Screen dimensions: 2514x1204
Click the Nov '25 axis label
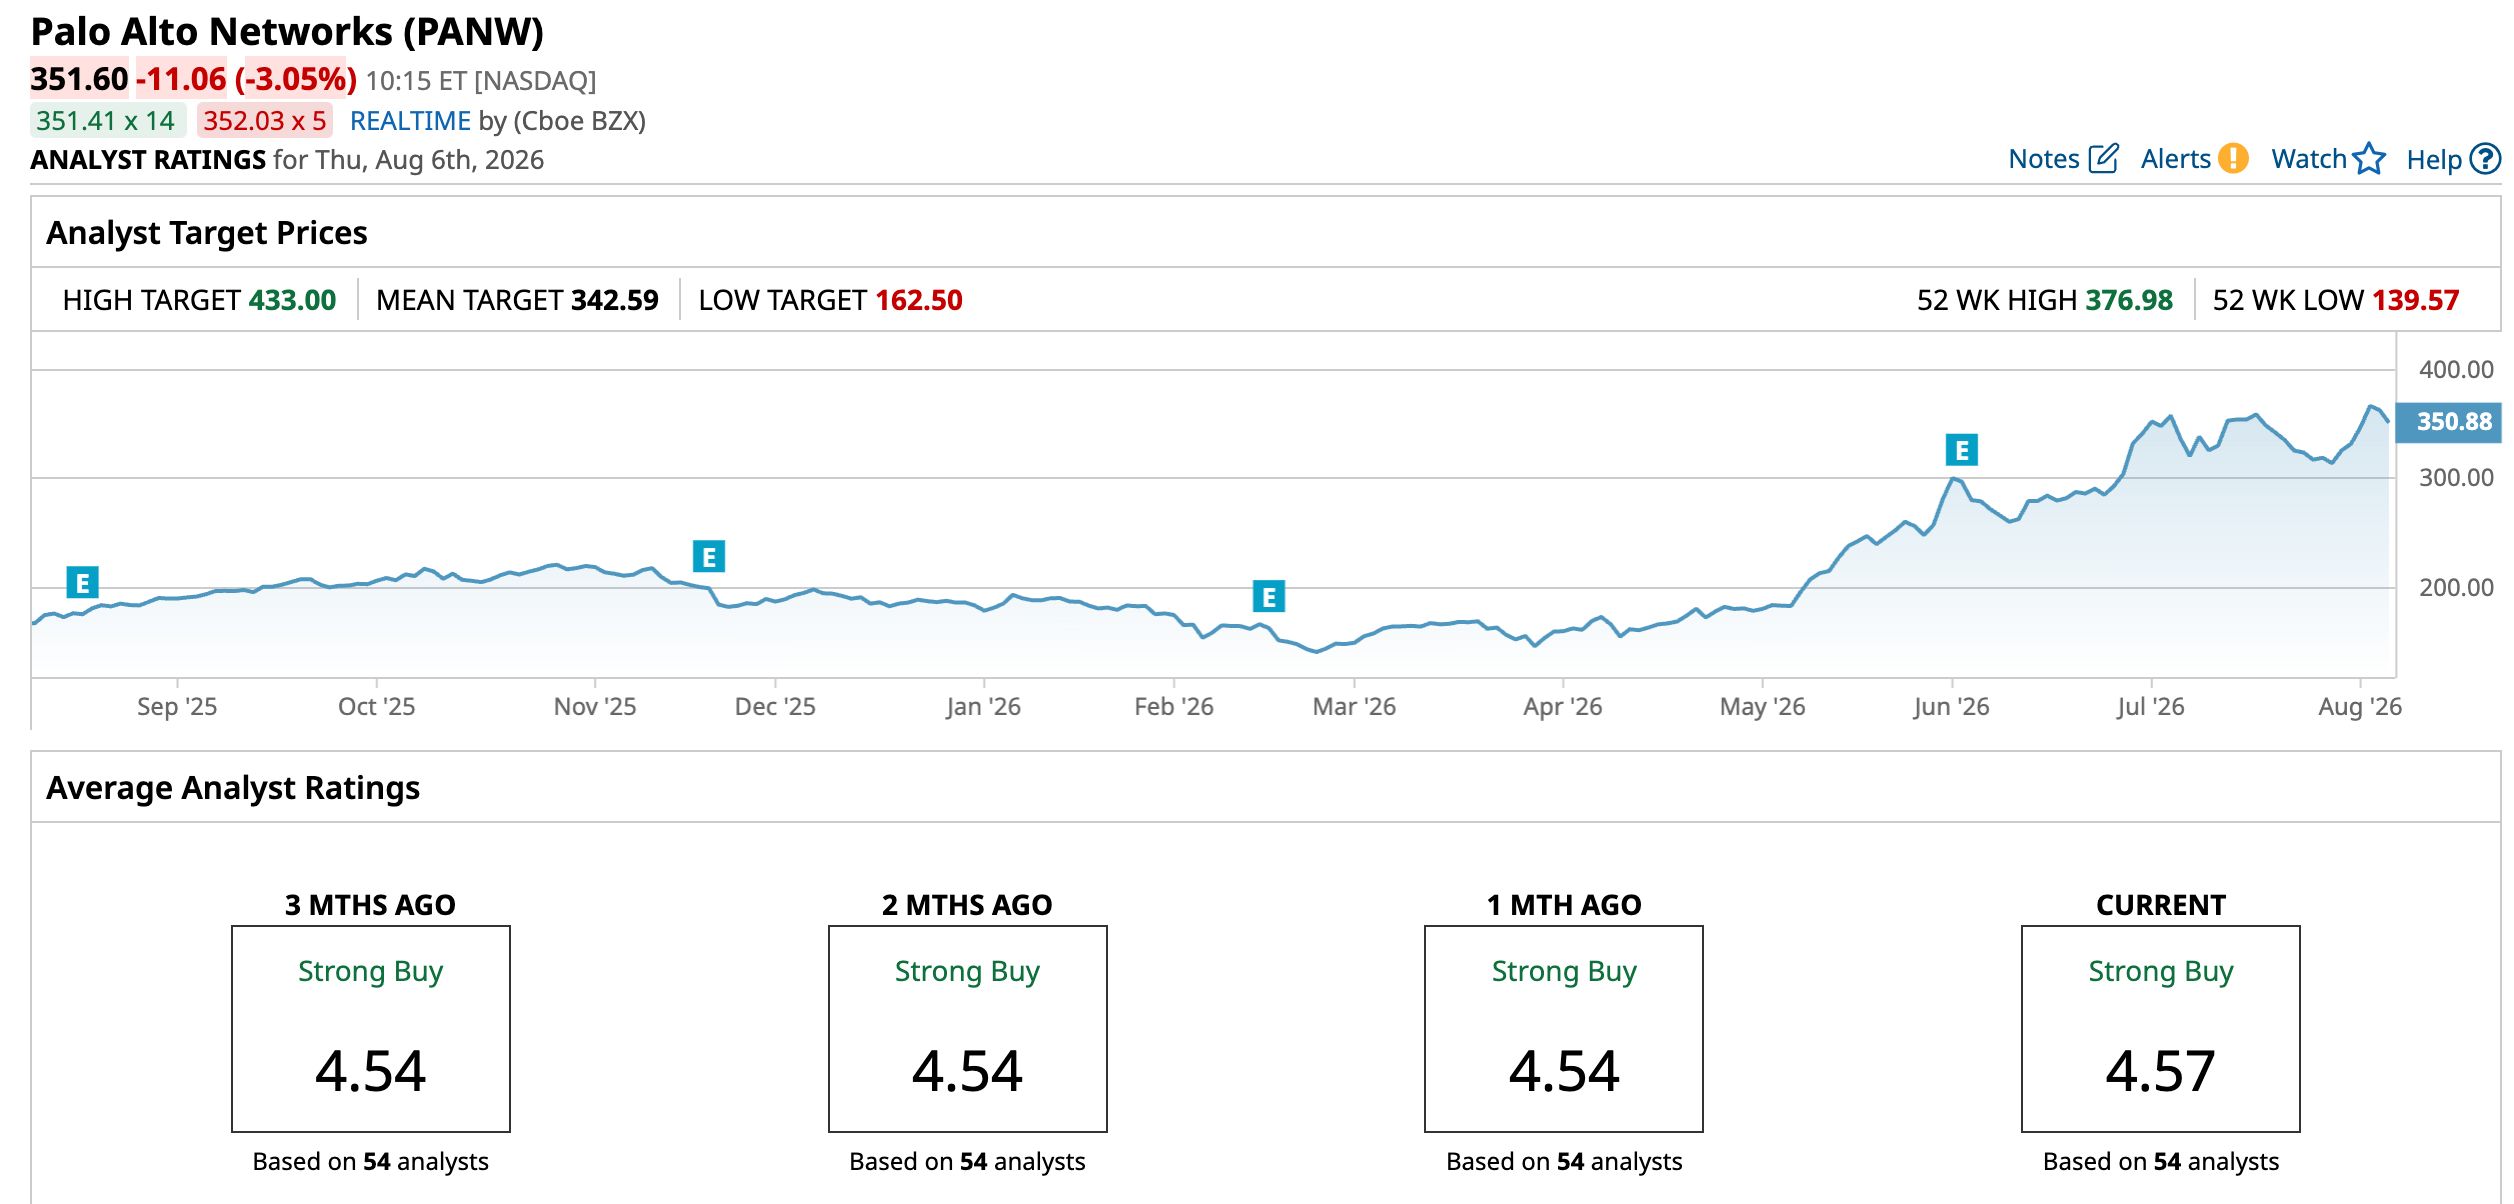[x=595, y=707]
